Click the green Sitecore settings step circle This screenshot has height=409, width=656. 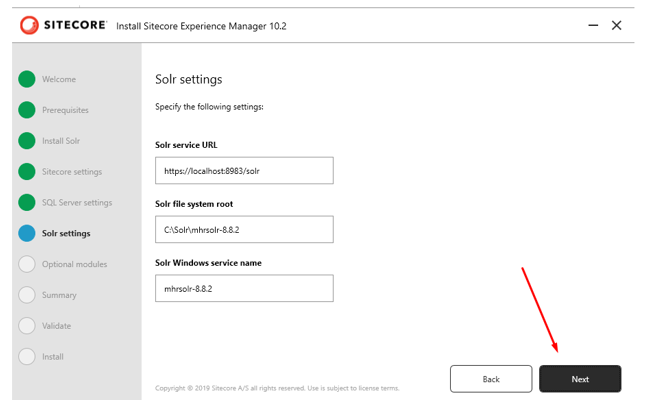(x=27, y=171)
